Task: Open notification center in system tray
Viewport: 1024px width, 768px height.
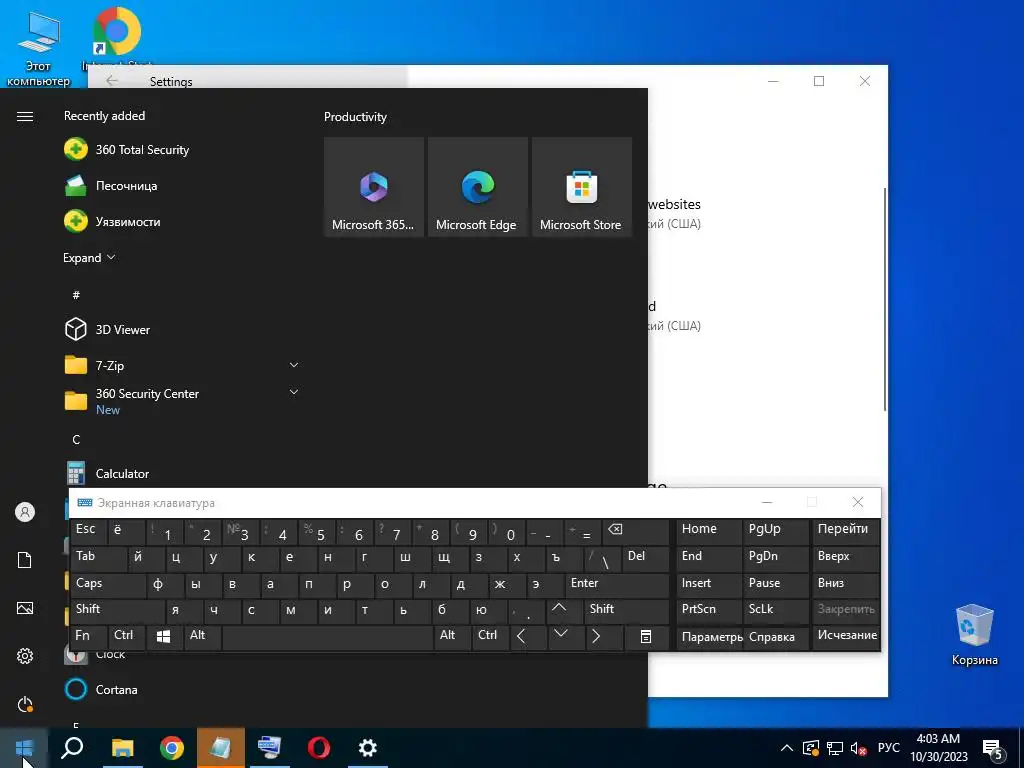Action: coord(993,748)
